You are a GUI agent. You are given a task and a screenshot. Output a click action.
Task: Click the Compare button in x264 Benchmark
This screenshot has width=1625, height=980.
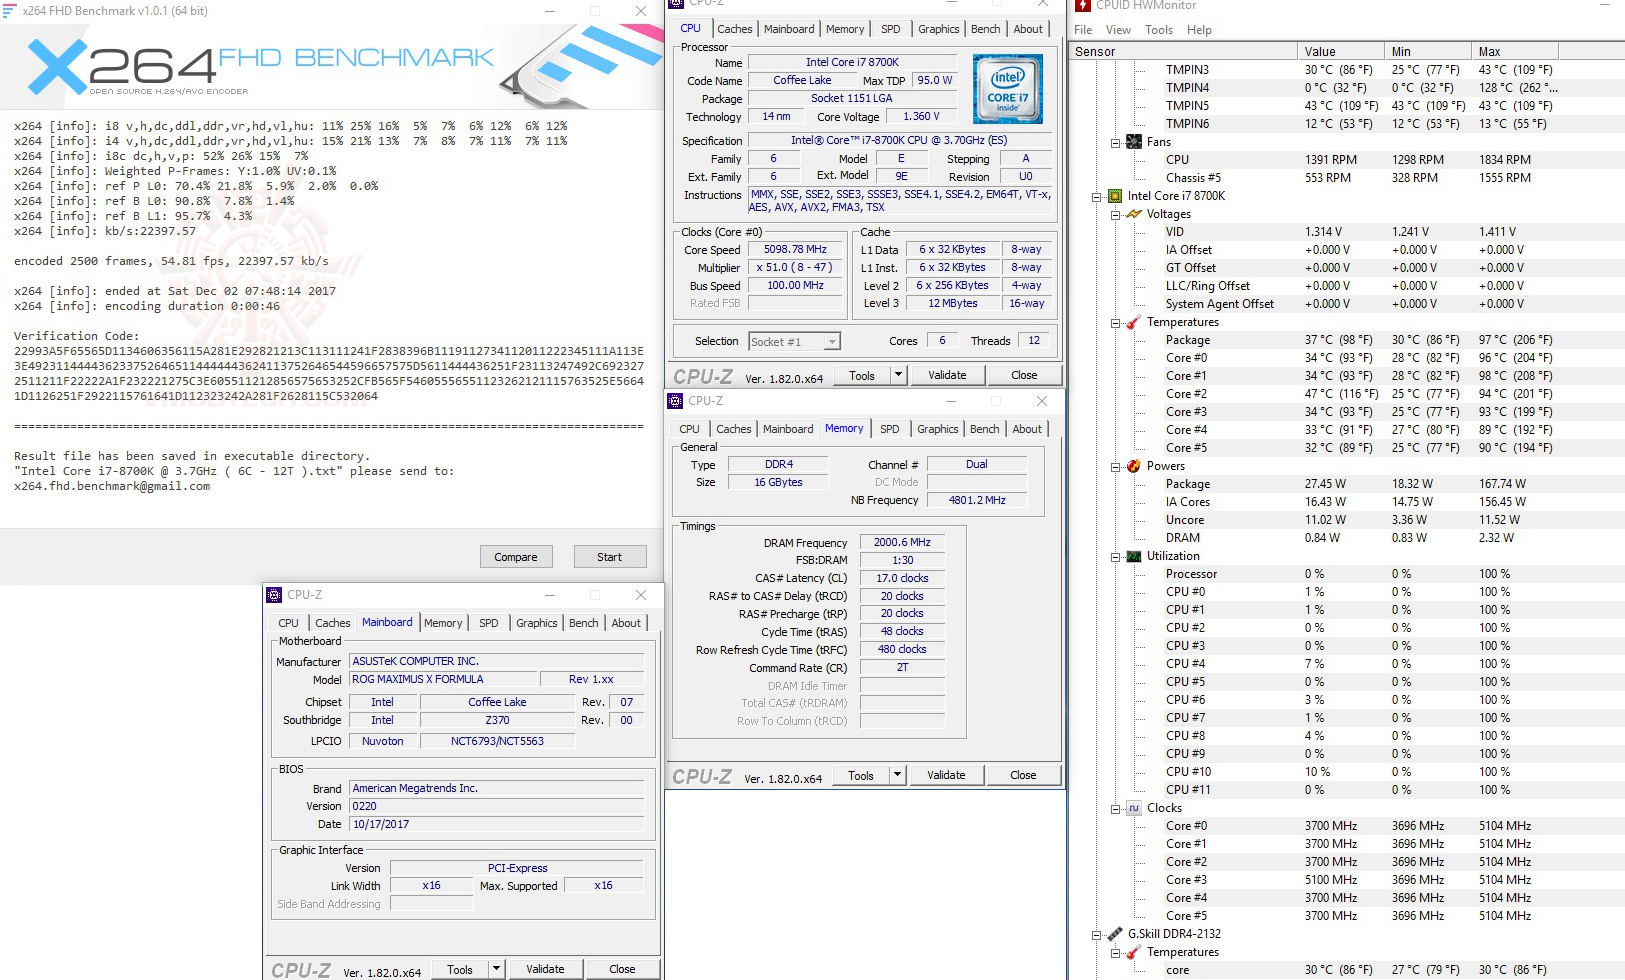tap(516, 556)
